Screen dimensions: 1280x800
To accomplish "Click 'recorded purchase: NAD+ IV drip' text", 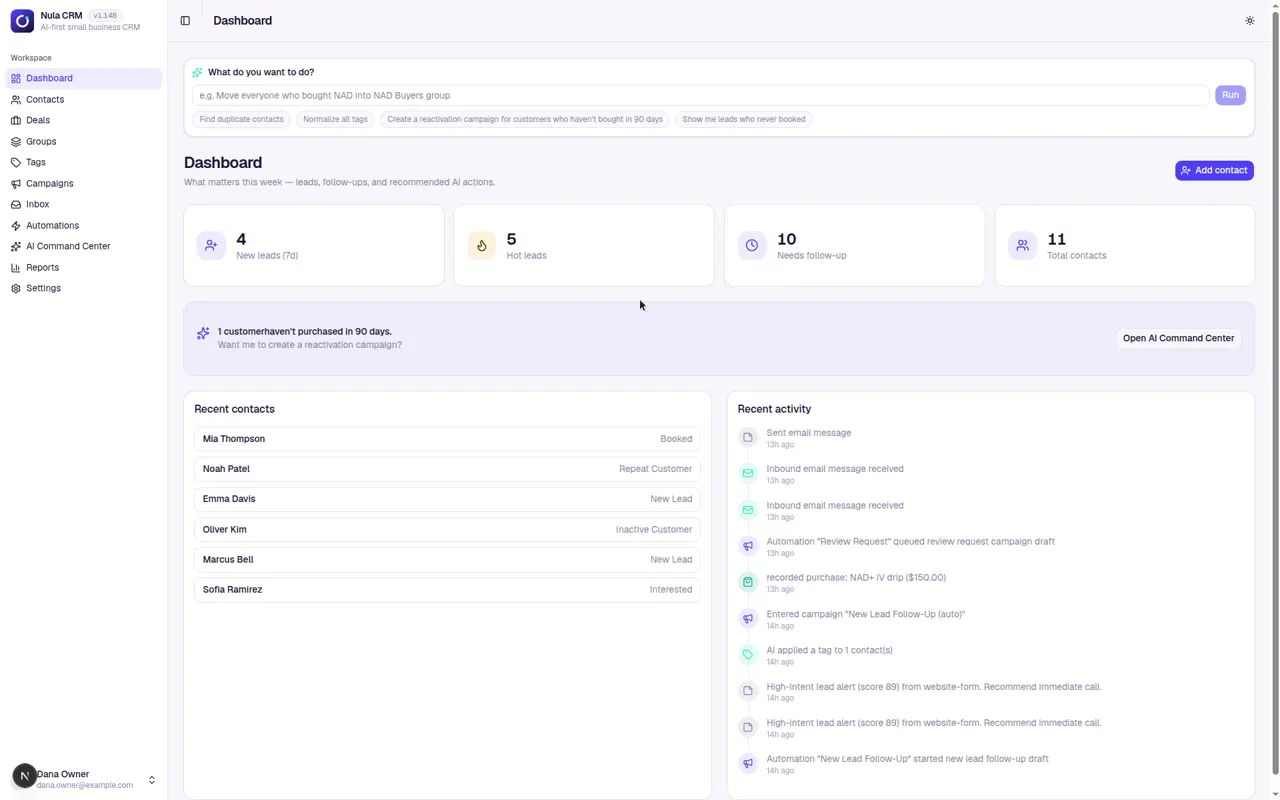I will click(856, 578).
